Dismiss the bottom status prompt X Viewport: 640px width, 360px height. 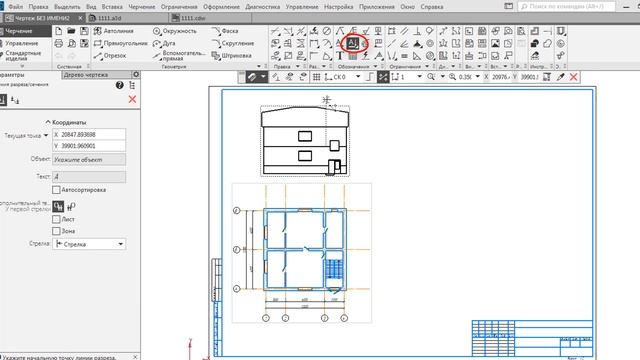pos(136,357)
